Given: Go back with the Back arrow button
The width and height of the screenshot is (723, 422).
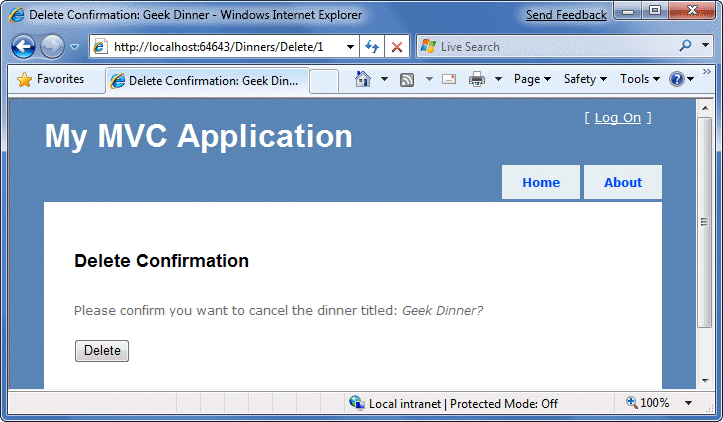Looking at the screenshot, I should (23, 47).
